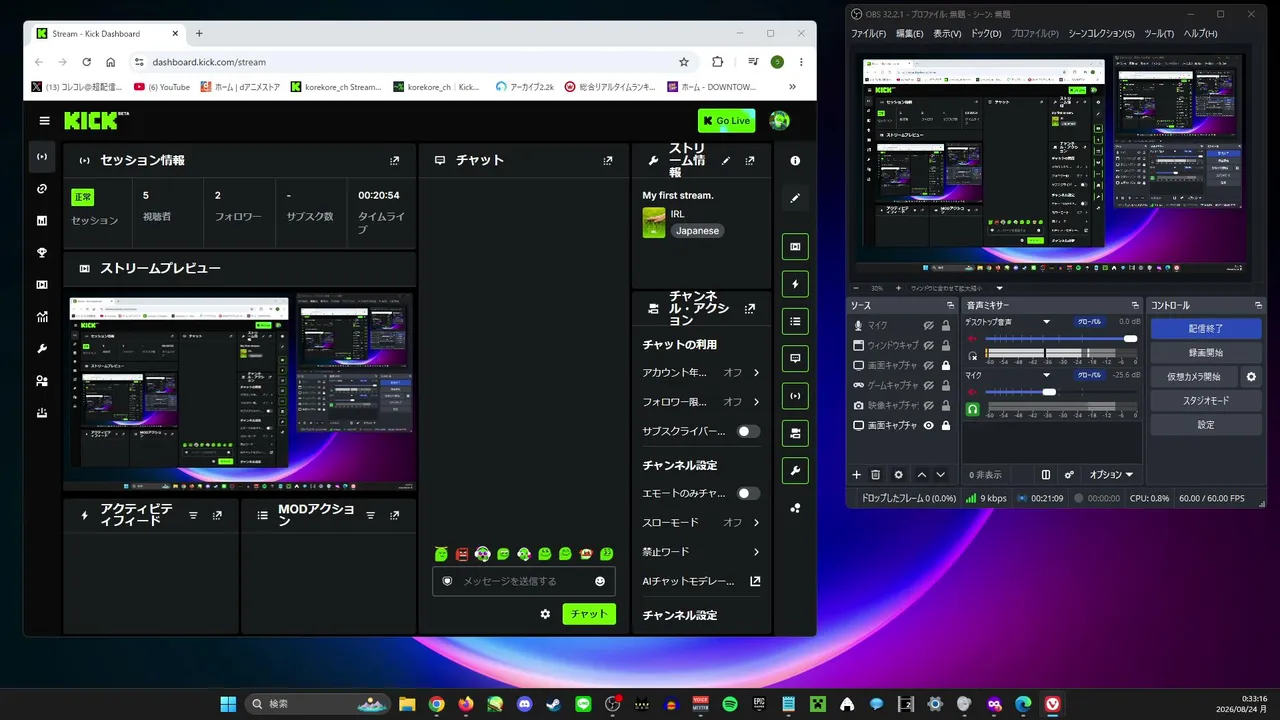Unmute デスクトップ音声 in the OBS mixer
1280x720 pixels.
972,339
